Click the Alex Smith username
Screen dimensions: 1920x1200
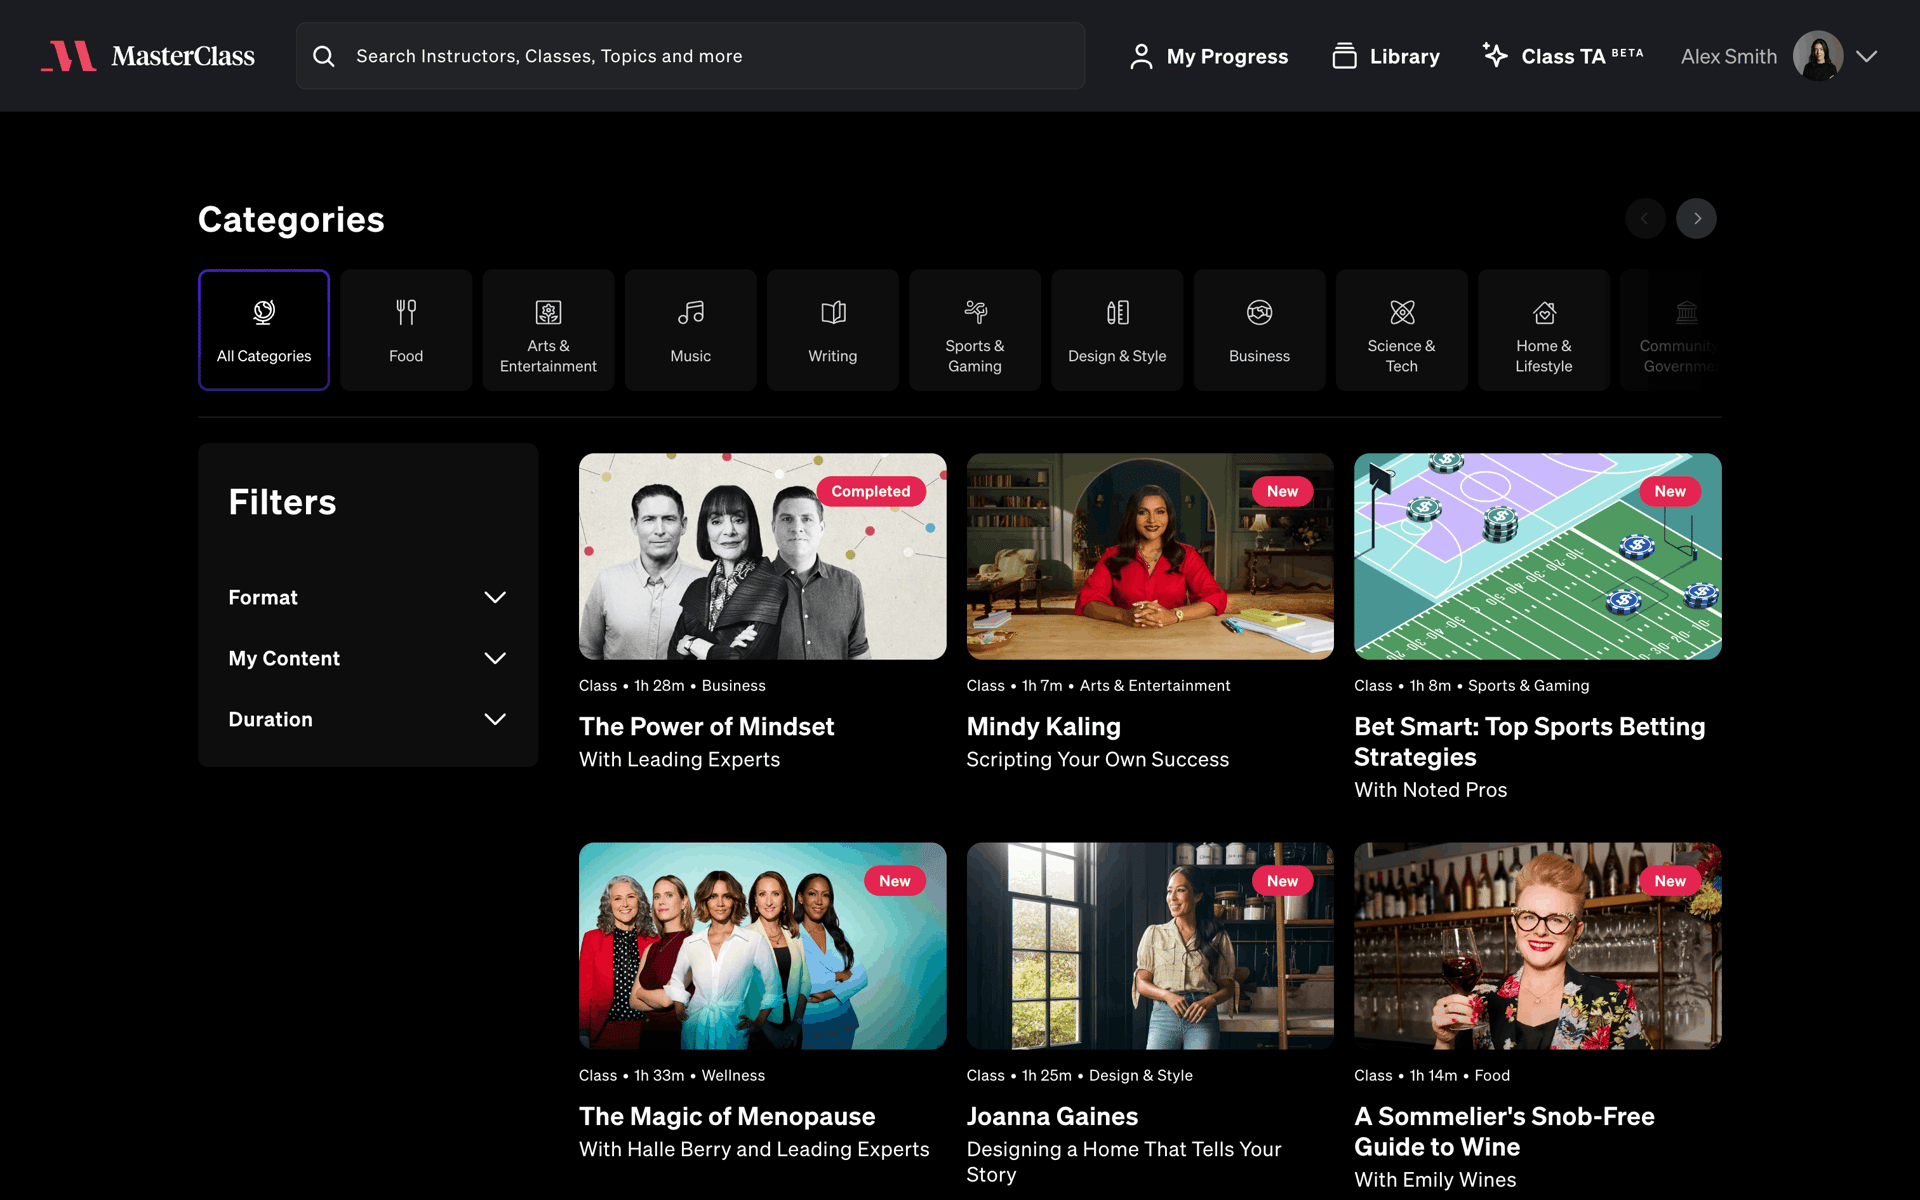click(x=1728, y=56)
